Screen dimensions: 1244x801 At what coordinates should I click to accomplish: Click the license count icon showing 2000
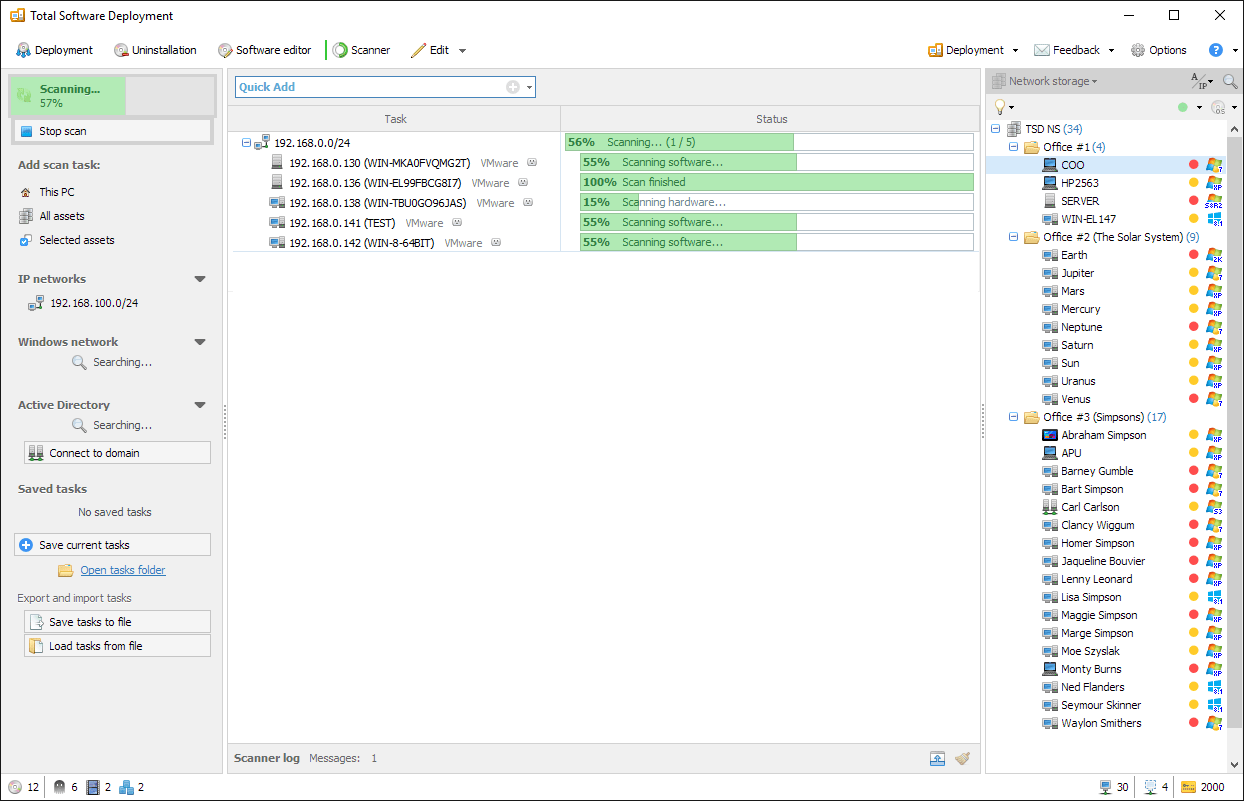[1189, 787]
